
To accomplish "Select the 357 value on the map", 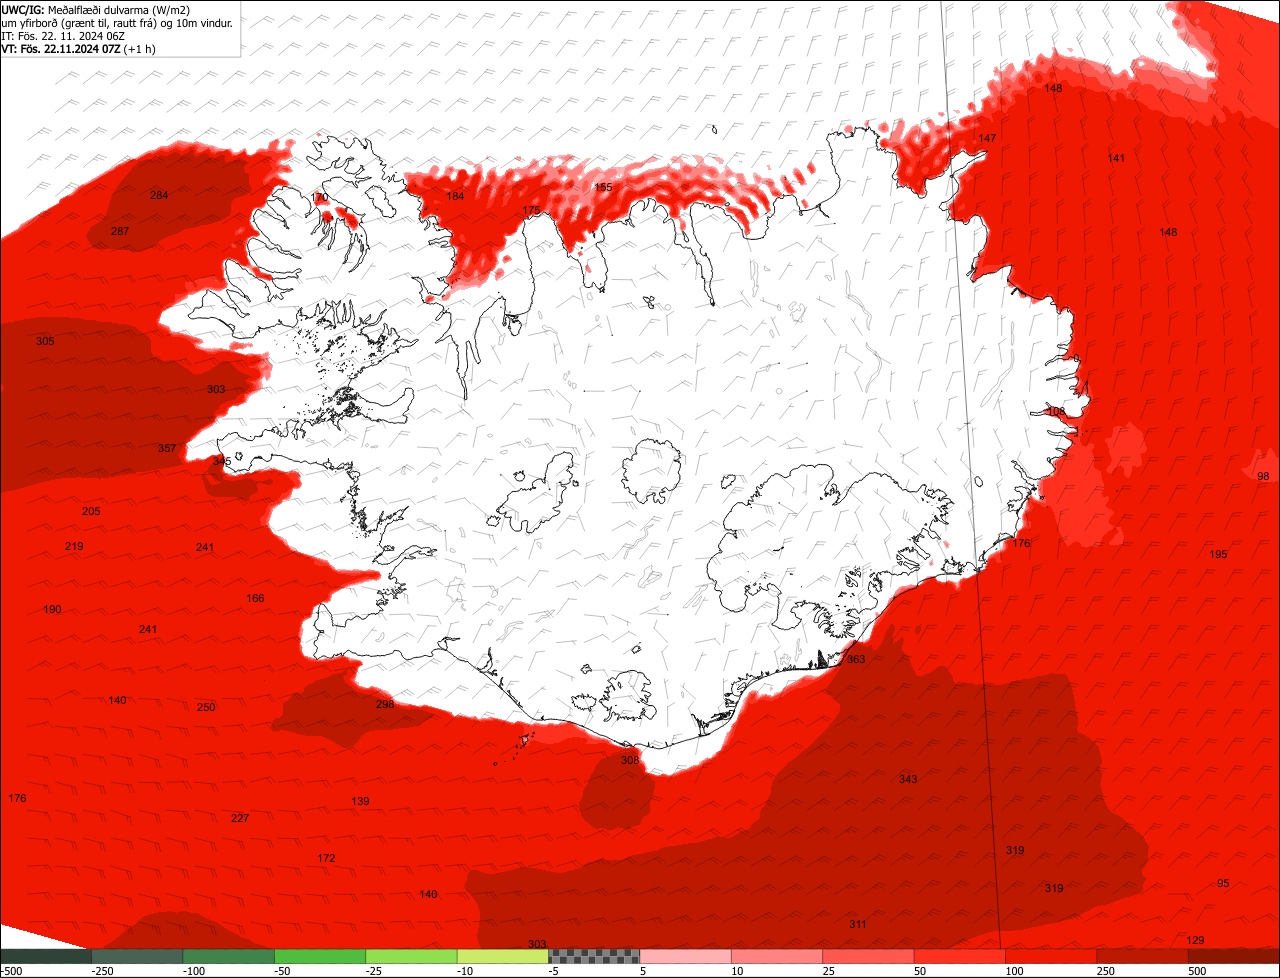I will click(167, 448).
